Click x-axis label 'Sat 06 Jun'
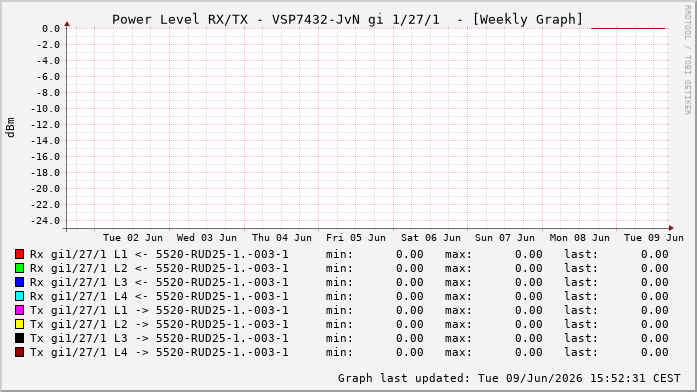This screenshot has width=697, height=392. click(x=431, y=238)
